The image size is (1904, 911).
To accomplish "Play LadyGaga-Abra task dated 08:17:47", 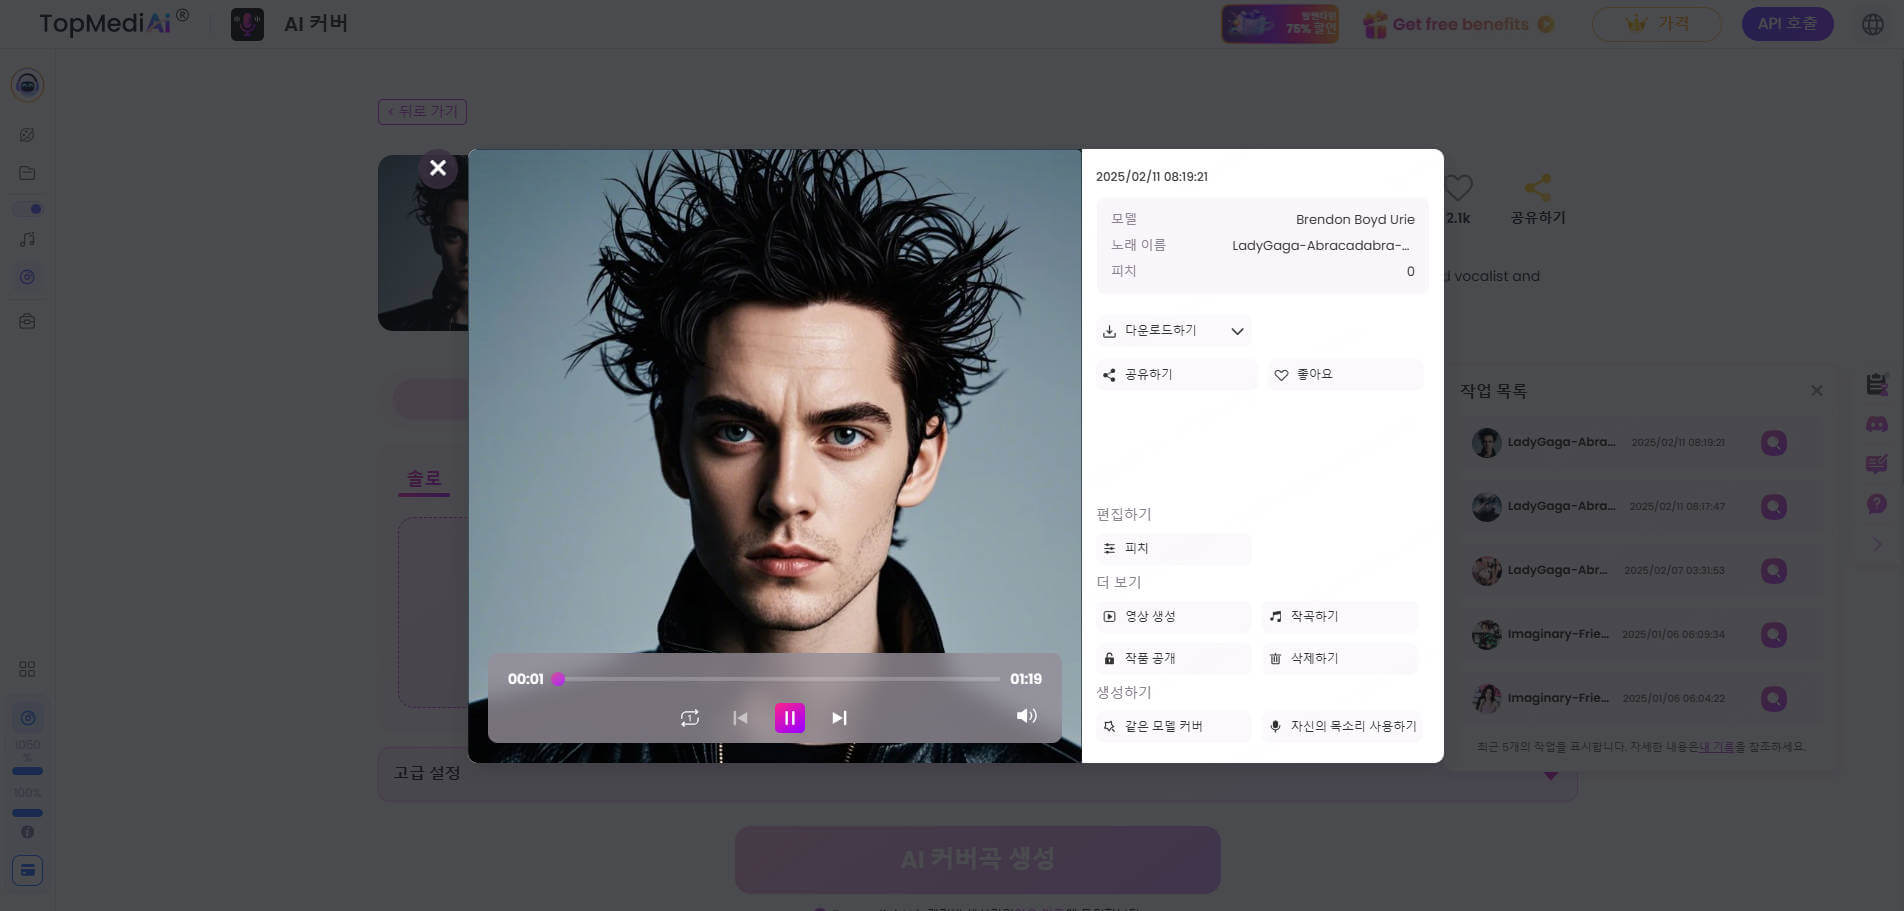I will click(1774, 507).
